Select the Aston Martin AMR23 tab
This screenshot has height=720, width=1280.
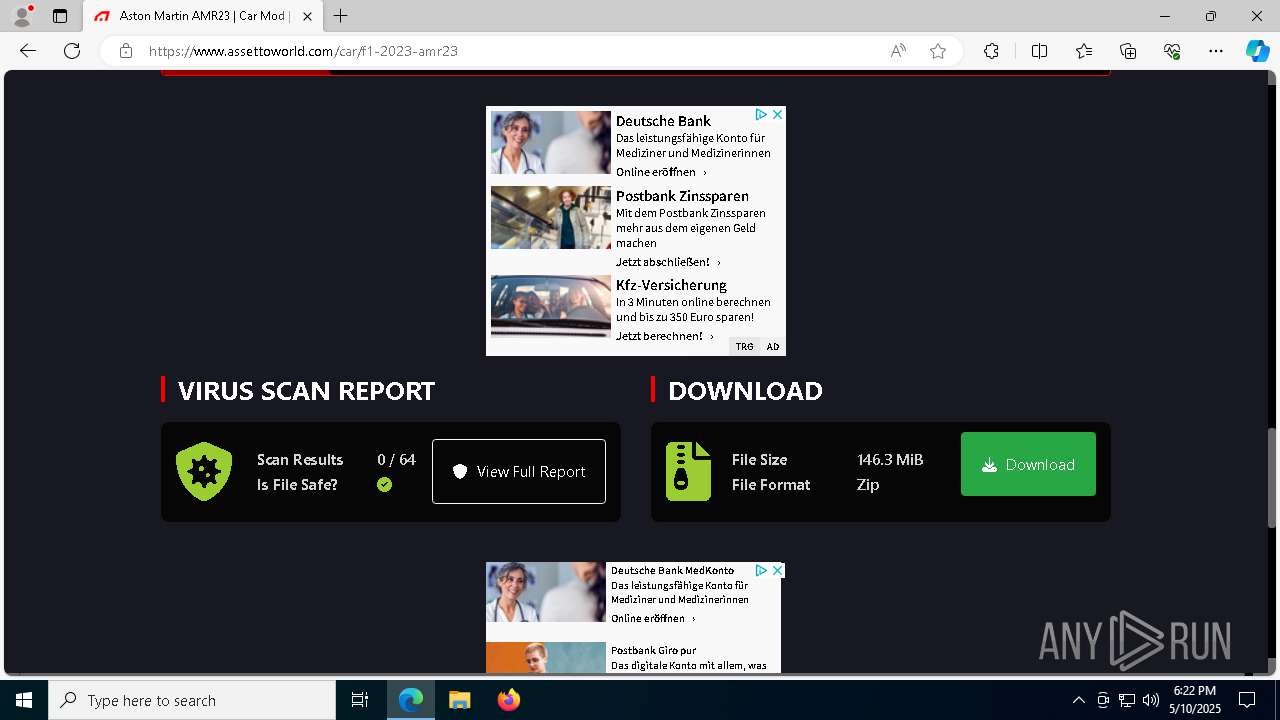203,16
